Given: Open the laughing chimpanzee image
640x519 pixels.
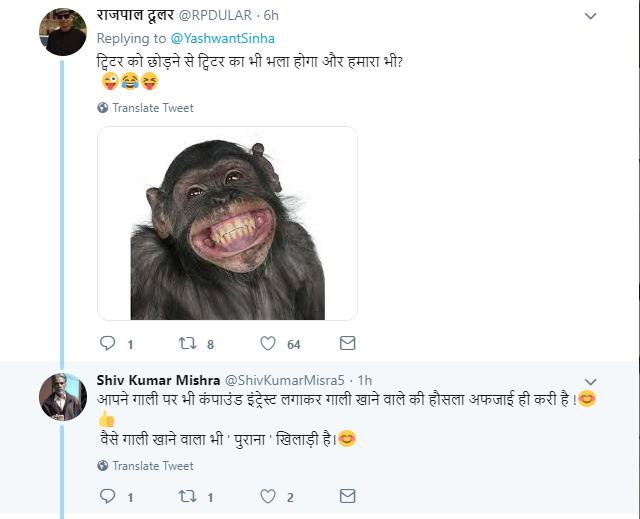Looking at the screenshot, I should pyautogui.click(x=227, y=223).
